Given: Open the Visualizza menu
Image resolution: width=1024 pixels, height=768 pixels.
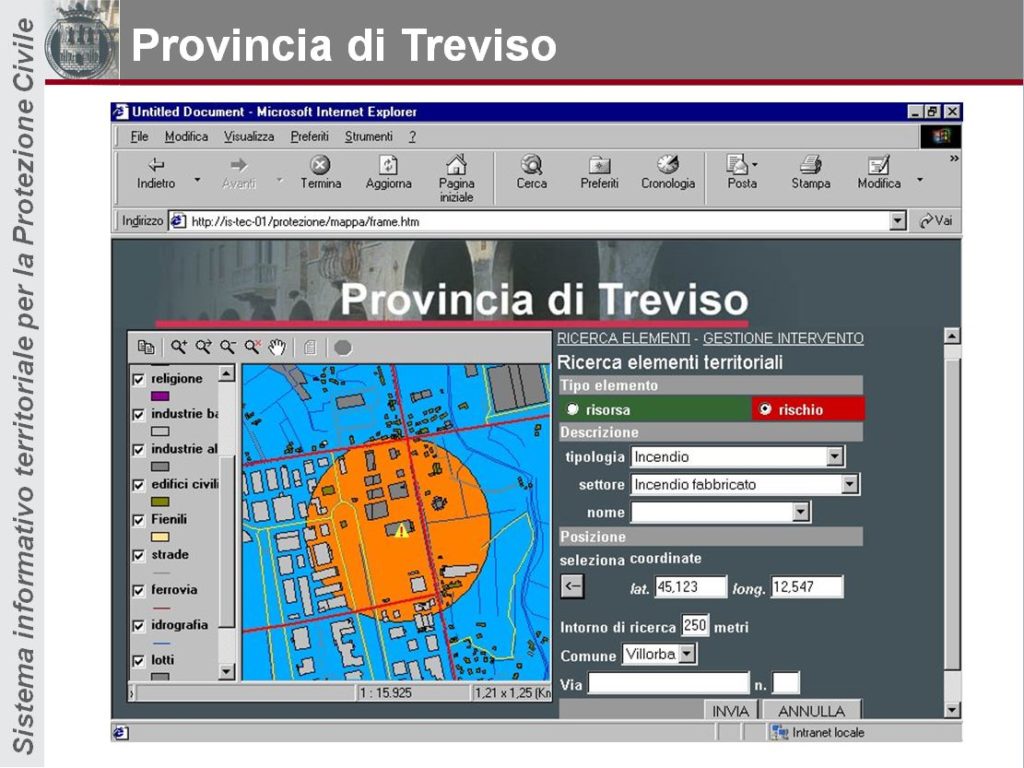Looking at the screenshot, I should click(249, 136).
